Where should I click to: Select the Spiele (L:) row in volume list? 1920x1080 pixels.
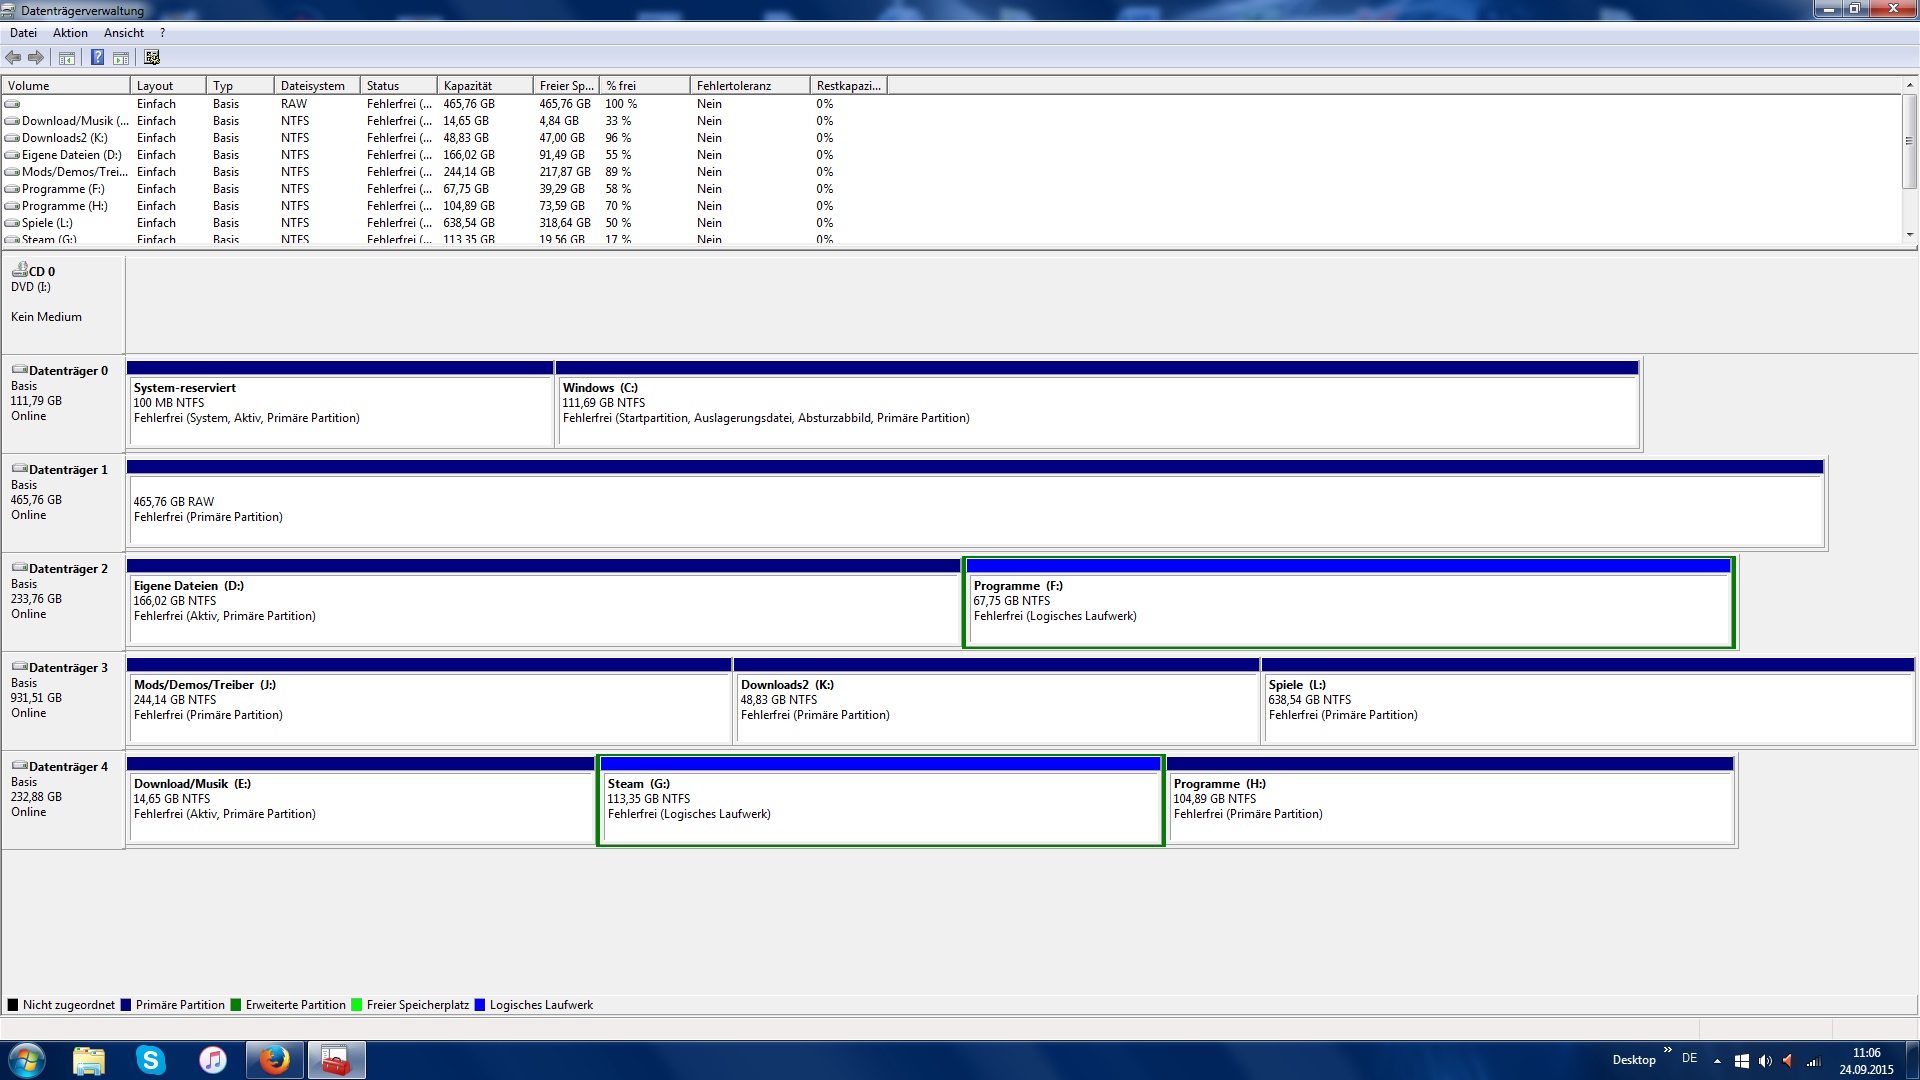(x=48, y=223)
